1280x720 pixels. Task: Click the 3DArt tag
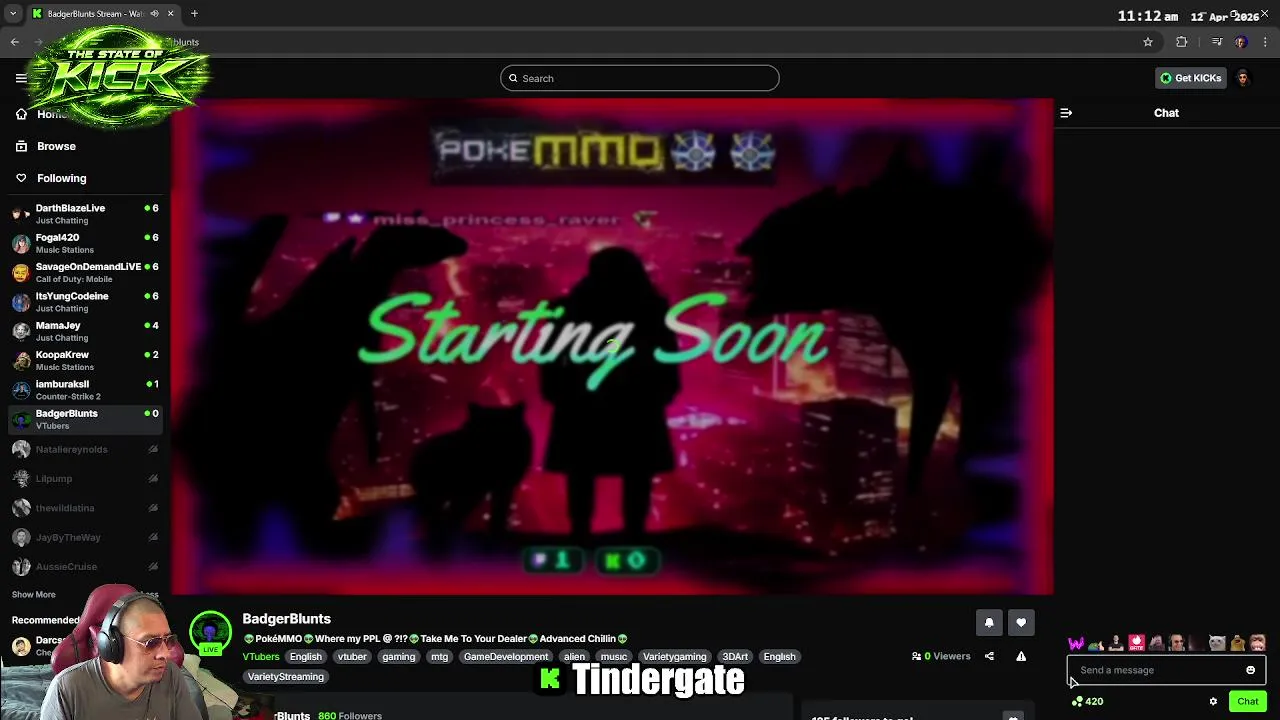tap(735, 657)
